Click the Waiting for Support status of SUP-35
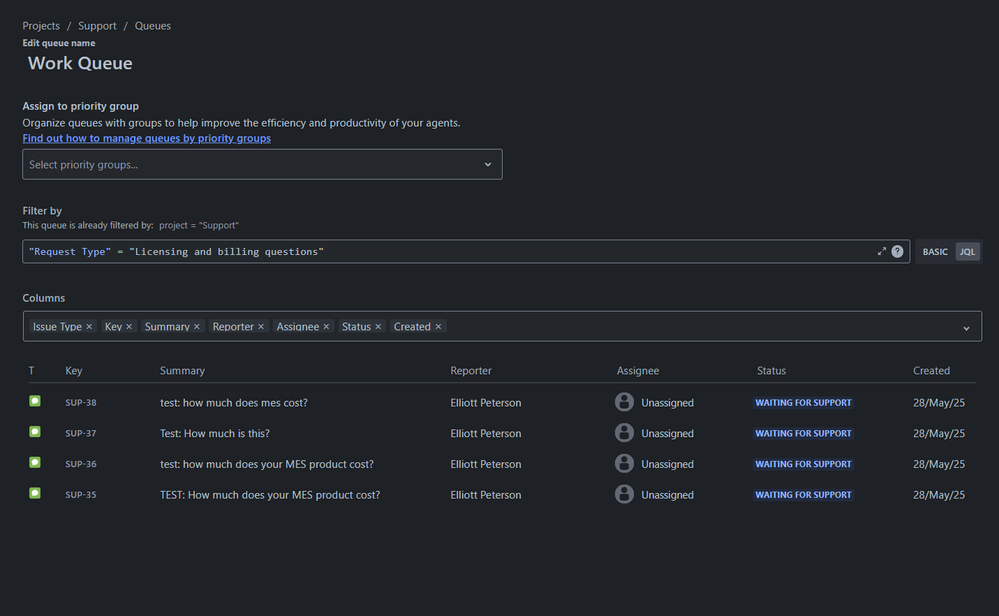The image size is (999, 616). 803,495
